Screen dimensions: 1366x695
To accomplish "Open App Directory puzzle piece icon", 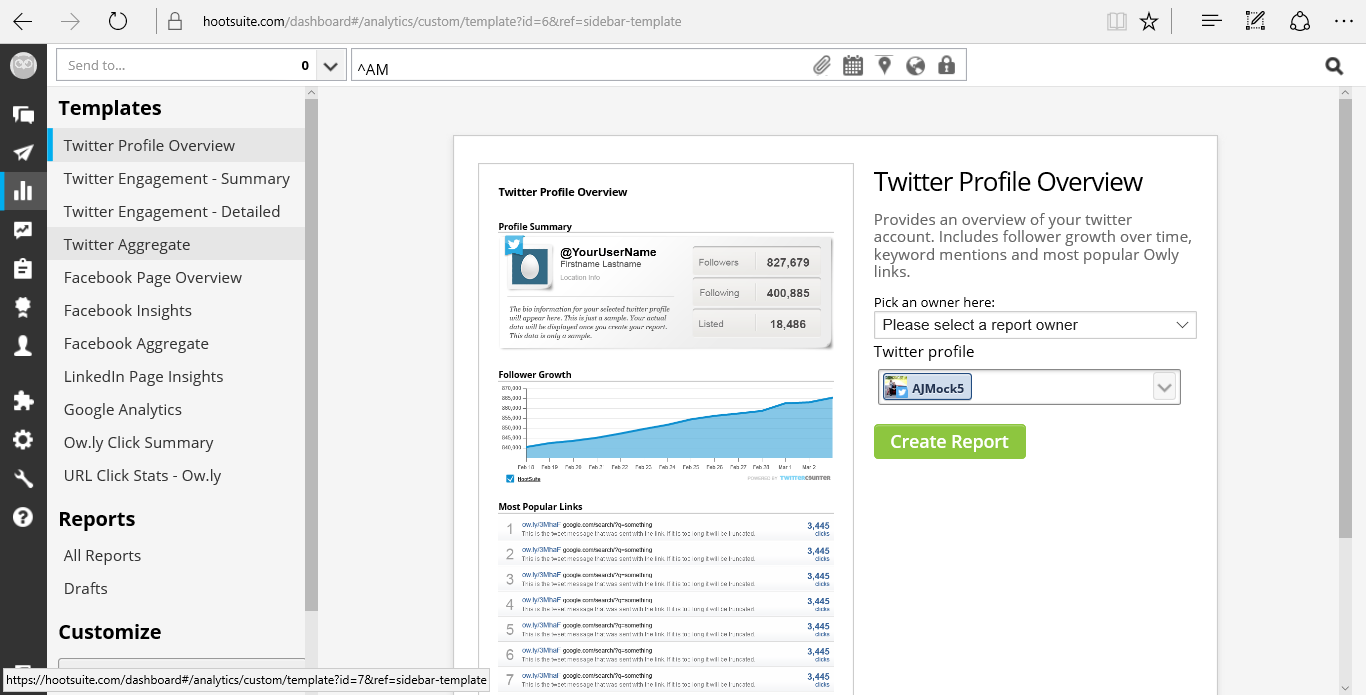I will pyautogui.click(x=23, y=401).
